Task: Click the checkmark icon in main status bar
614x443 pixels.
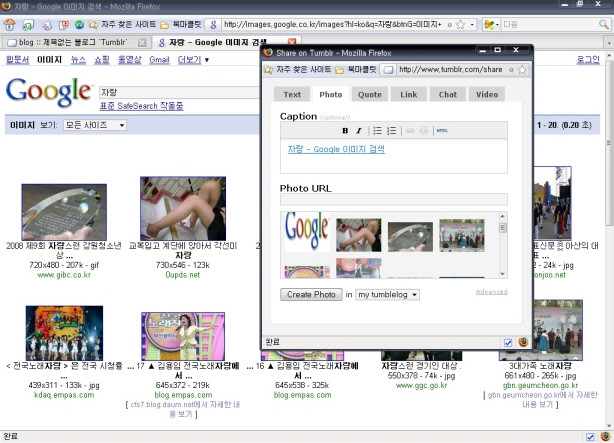Action: coord(590,437)
